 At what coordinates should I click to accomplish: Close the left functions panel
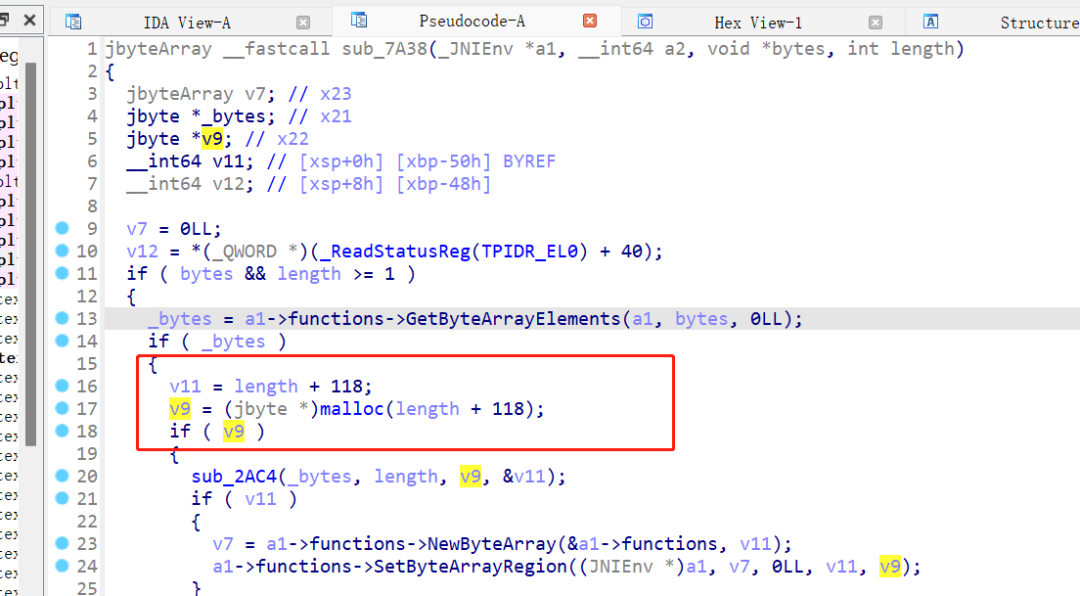coord(29,20)
